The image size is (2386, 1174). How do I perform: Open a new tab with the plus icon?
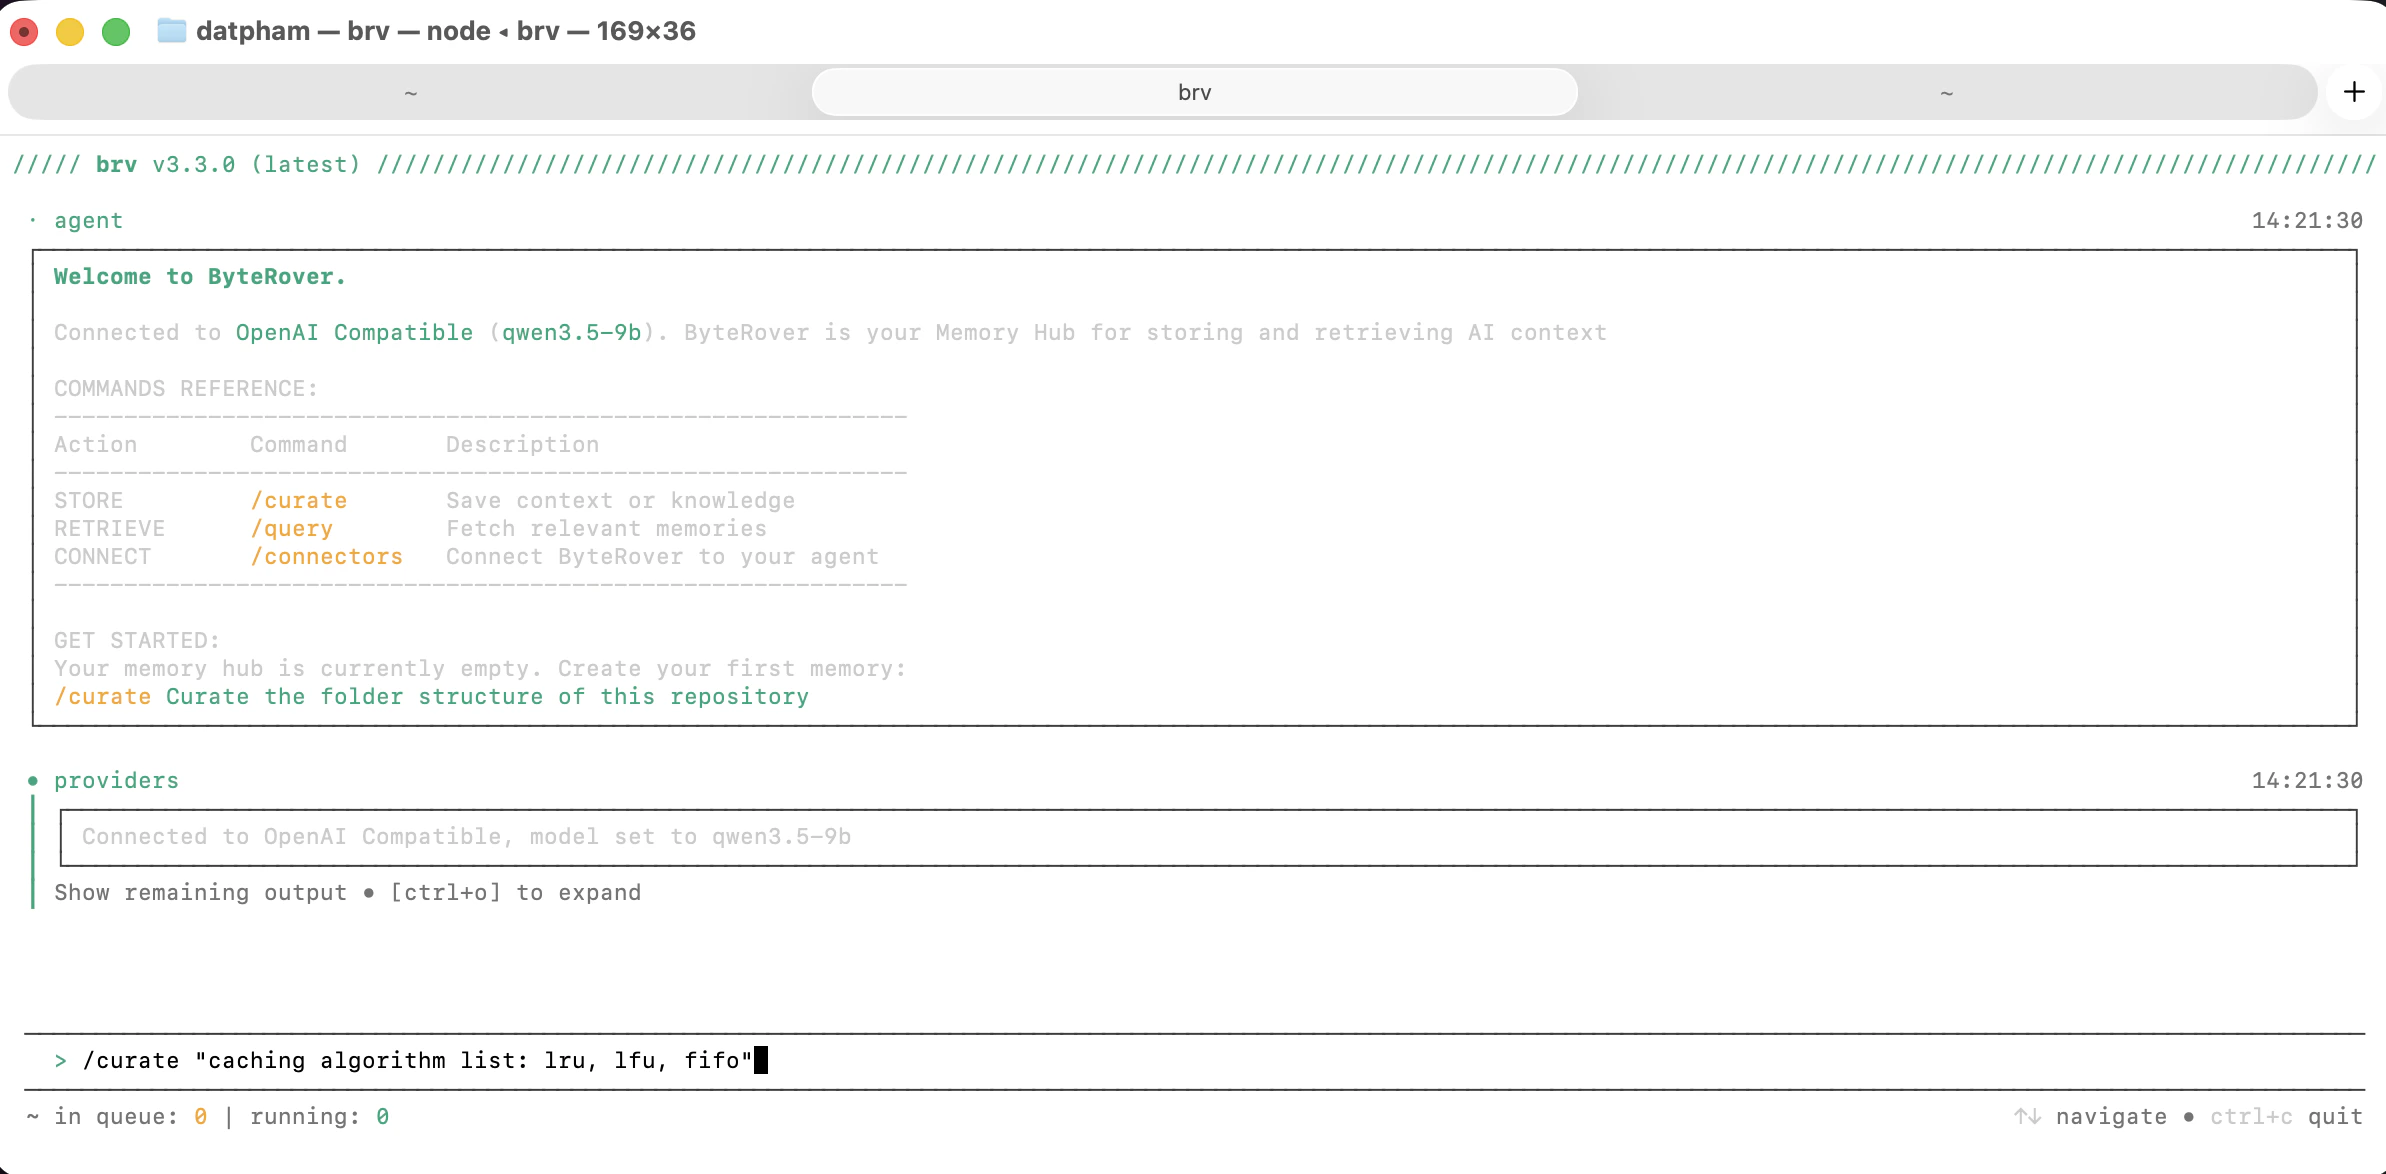[x=2354, y=91]
